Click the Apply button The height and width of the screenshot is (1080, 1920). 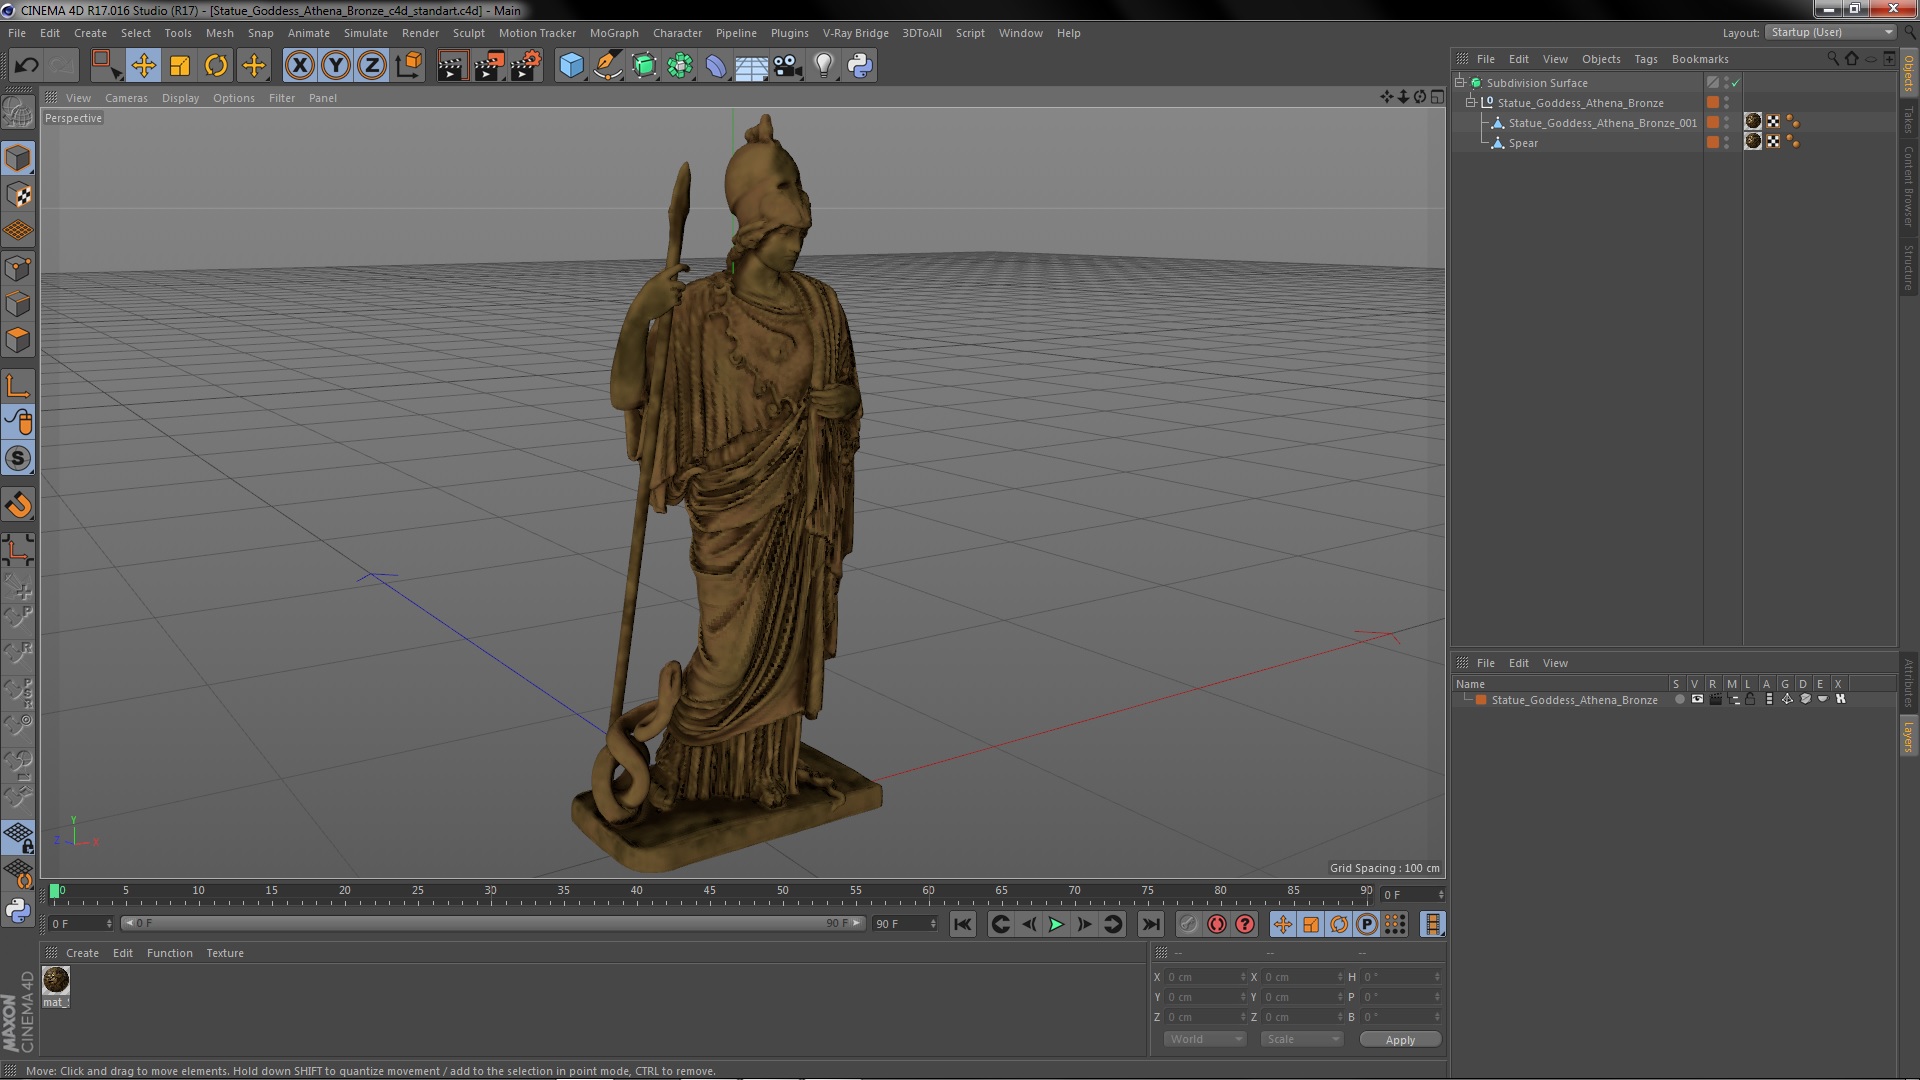(1400, 1039)
